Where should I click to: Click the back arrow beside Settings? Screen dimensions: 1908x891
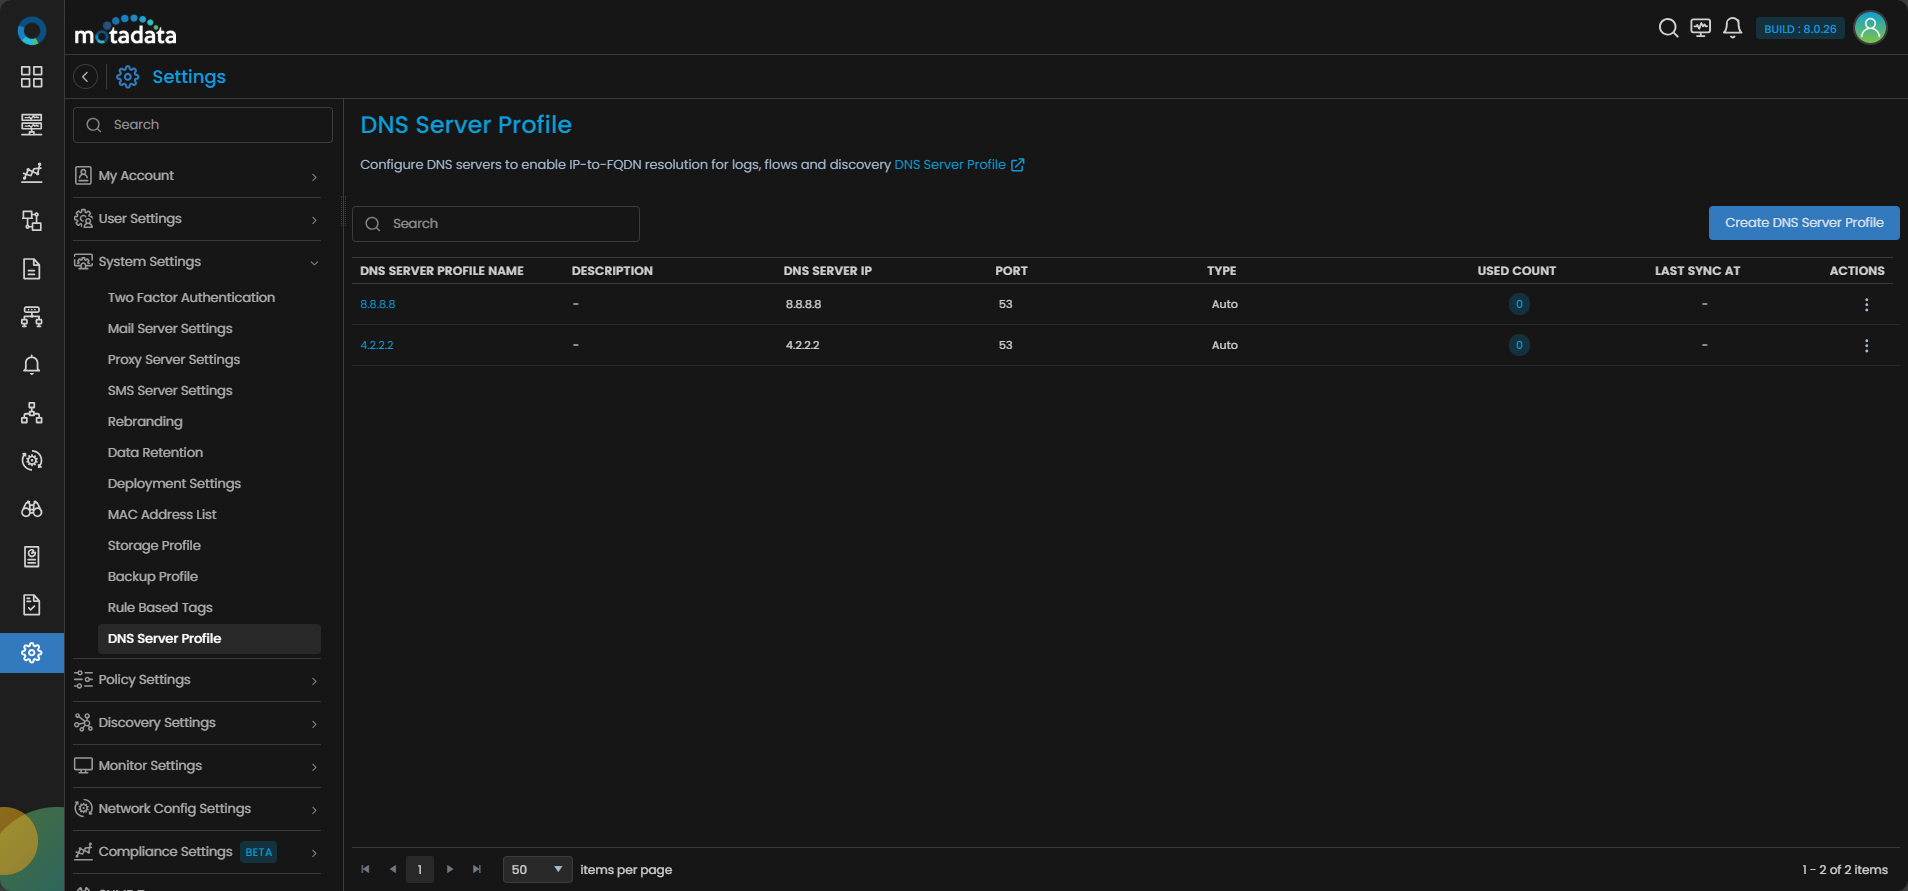86,77
